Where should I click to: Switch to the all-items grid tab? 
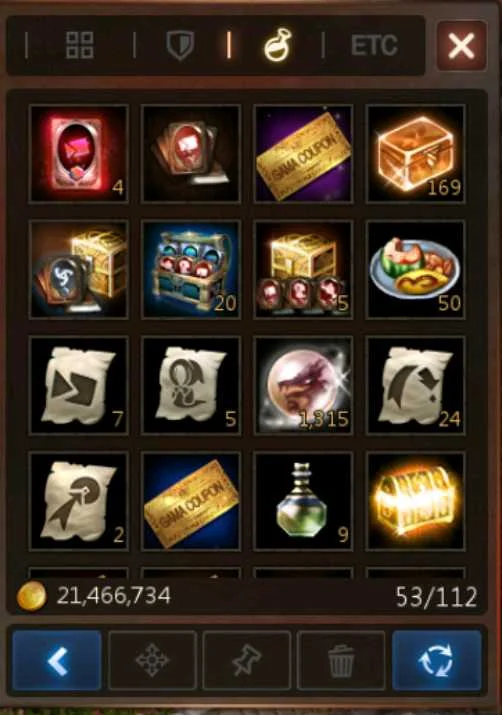click(x=80, y=46)
